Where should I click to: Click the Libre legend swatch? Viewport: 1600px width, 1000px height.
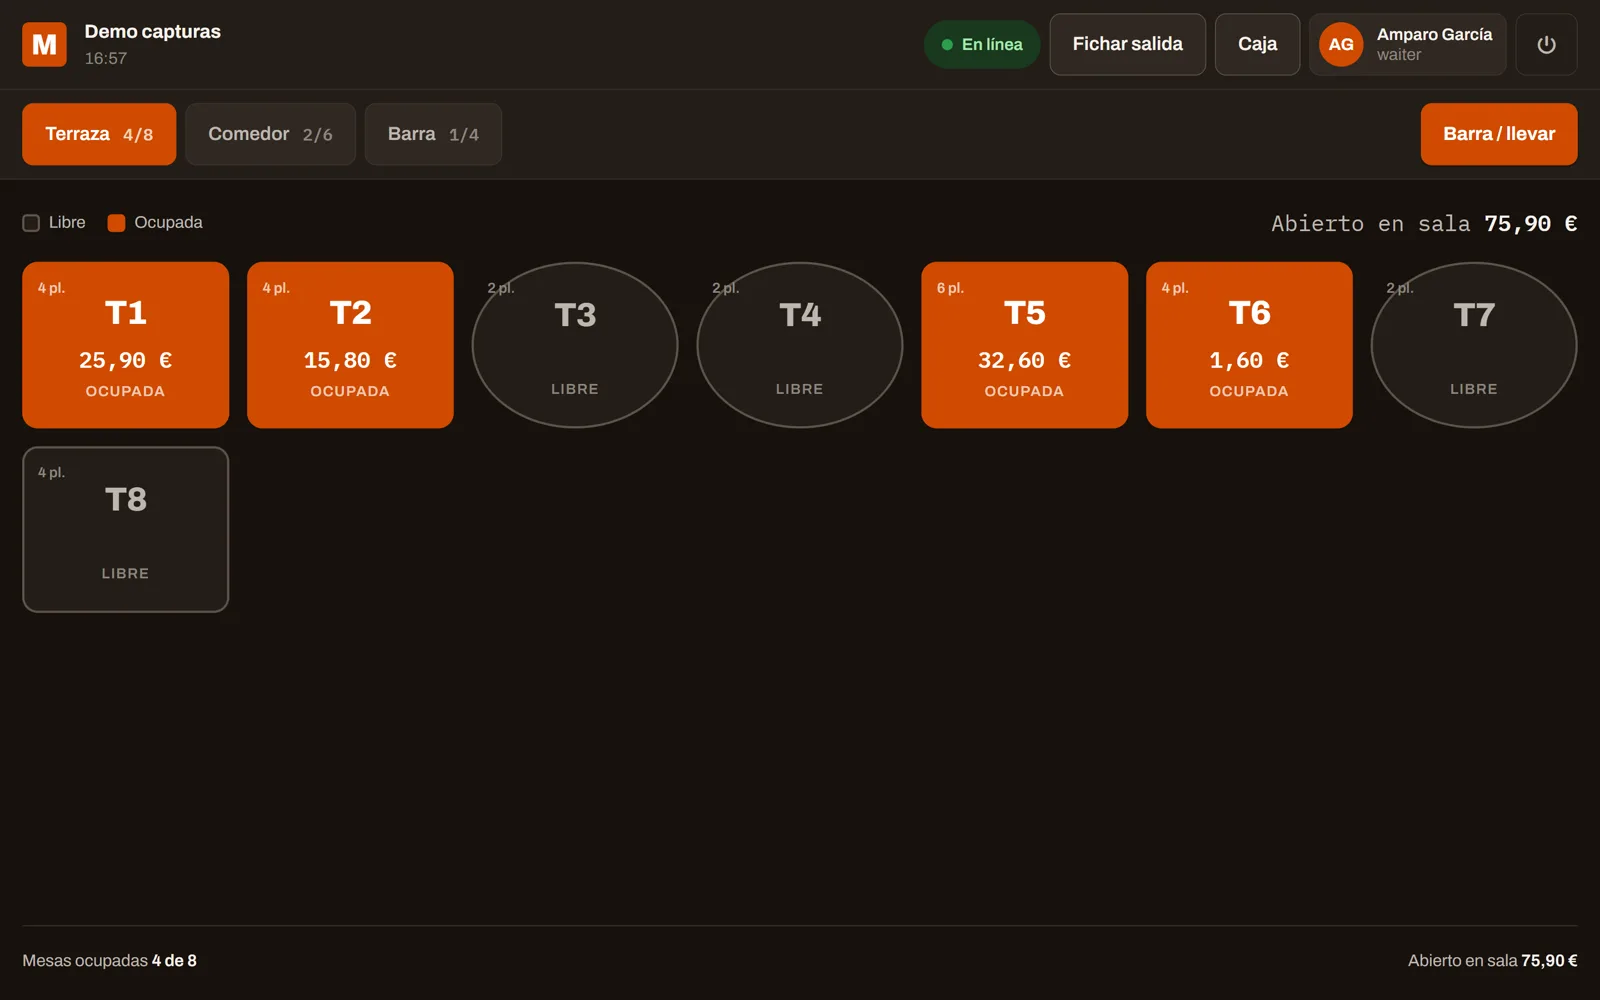(31, 223)
